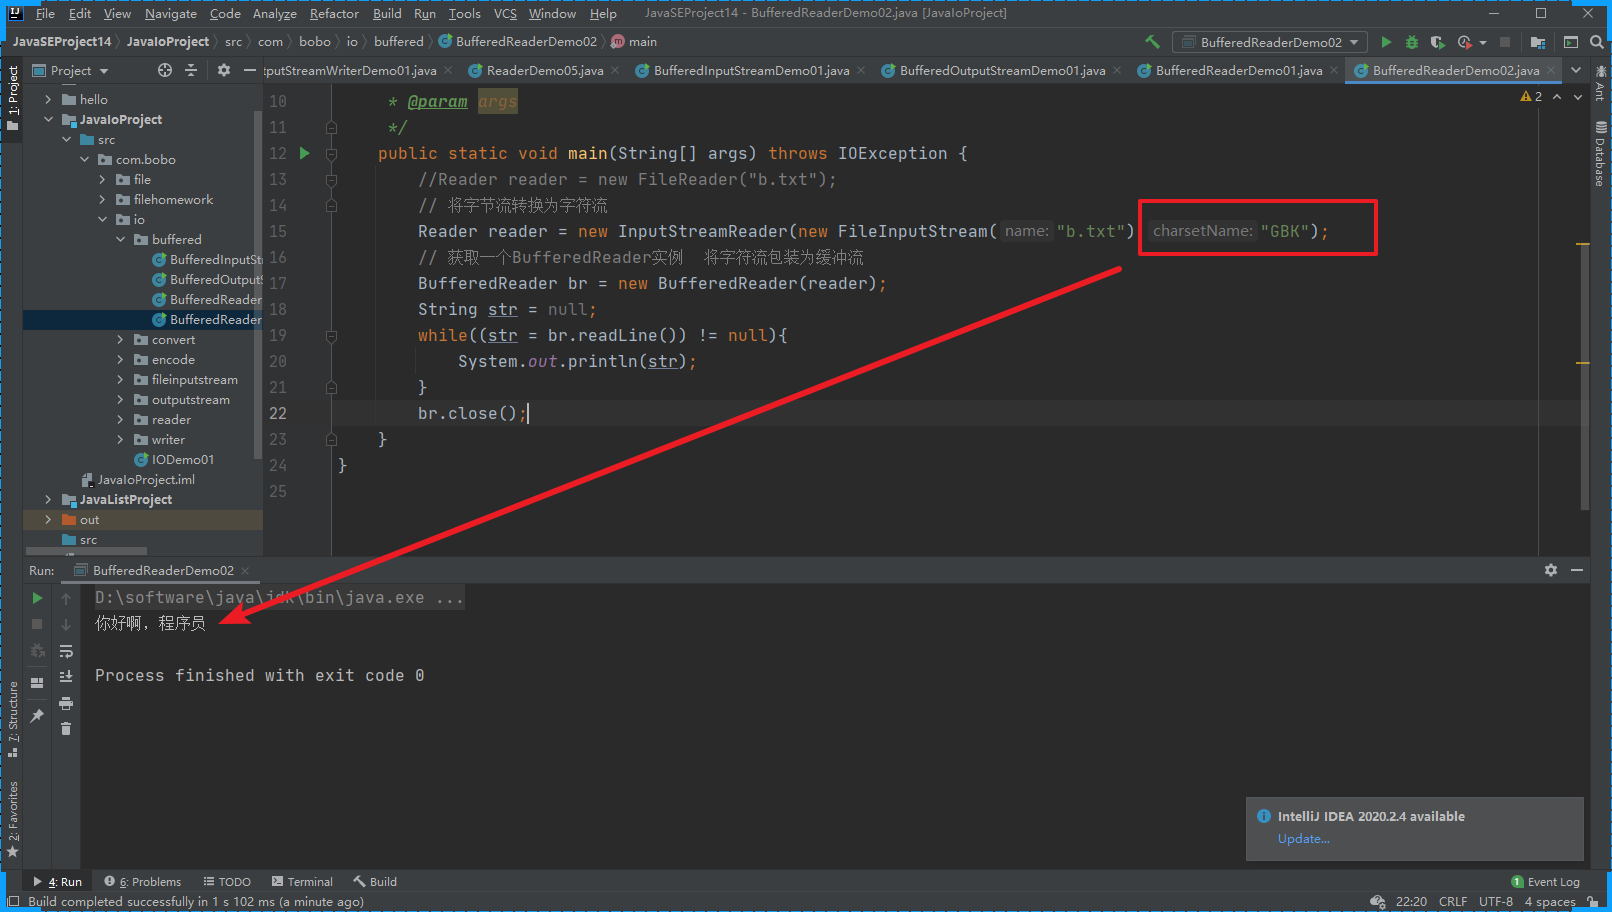Hide the Run panel with minus icon
This screenshot has height=912, width=1612.
tap(1577, 570)
